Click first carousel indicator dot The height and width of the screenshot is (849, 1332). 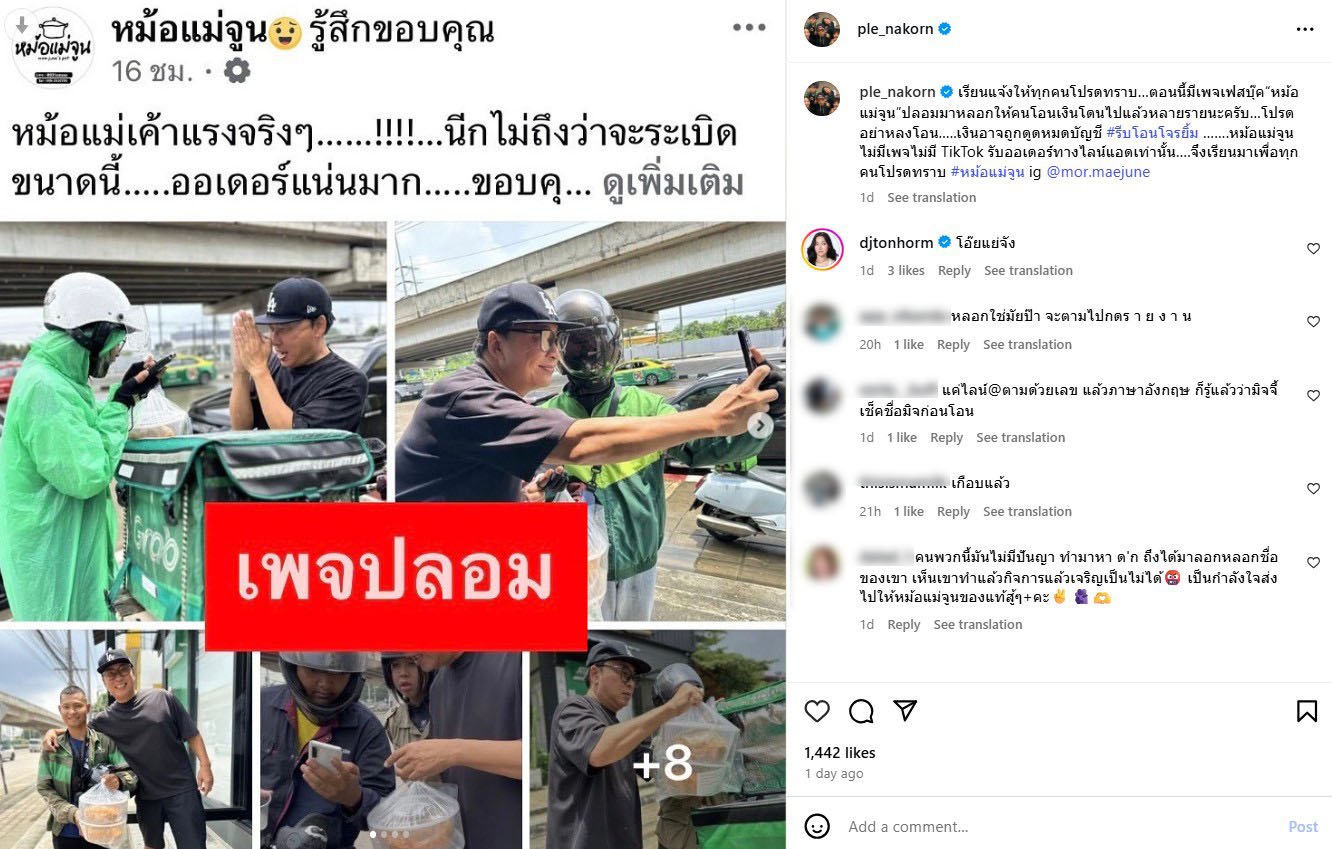coord(373,834)
